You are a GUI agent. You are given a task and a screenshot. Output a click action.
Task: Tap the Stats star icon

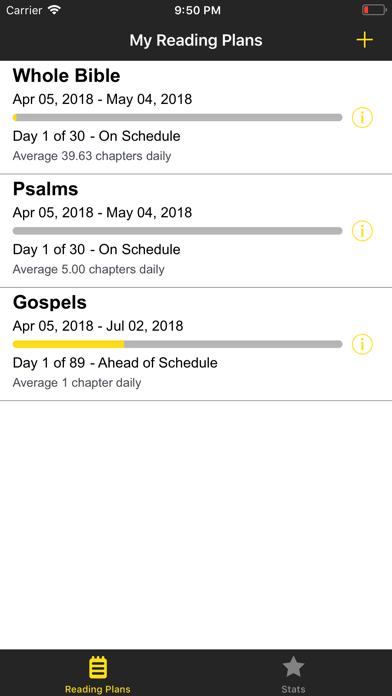[x=293, y=667]
